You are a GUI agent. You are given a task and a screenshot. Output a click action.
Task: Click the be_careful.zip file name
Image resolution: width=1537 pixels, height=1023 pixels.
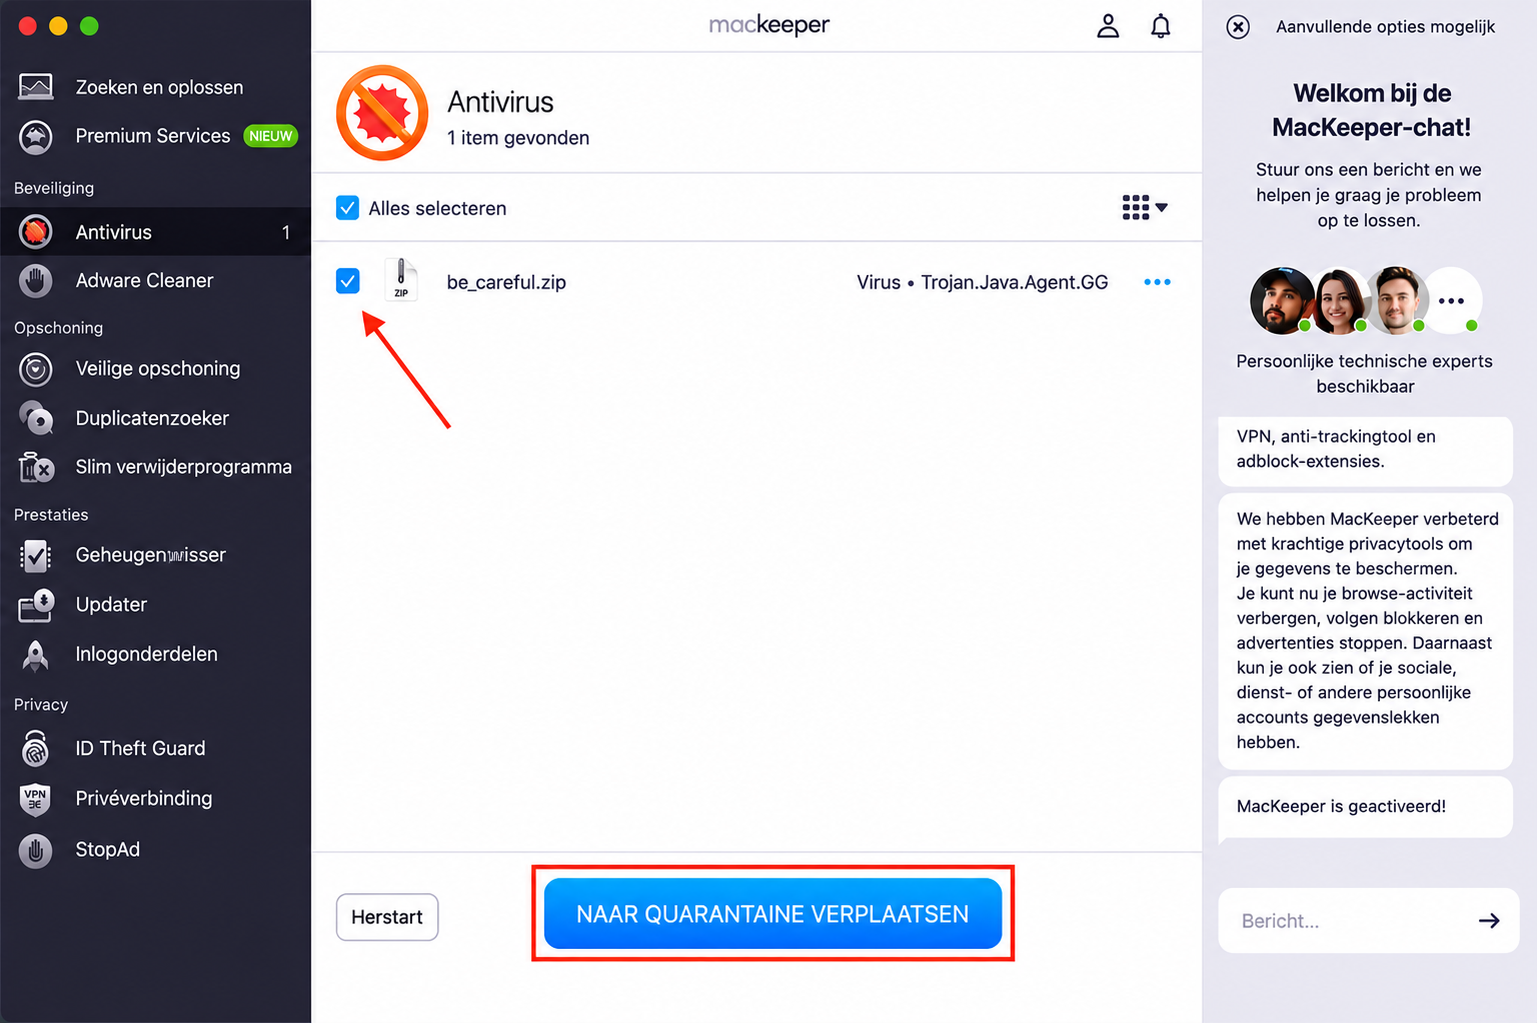506,282
